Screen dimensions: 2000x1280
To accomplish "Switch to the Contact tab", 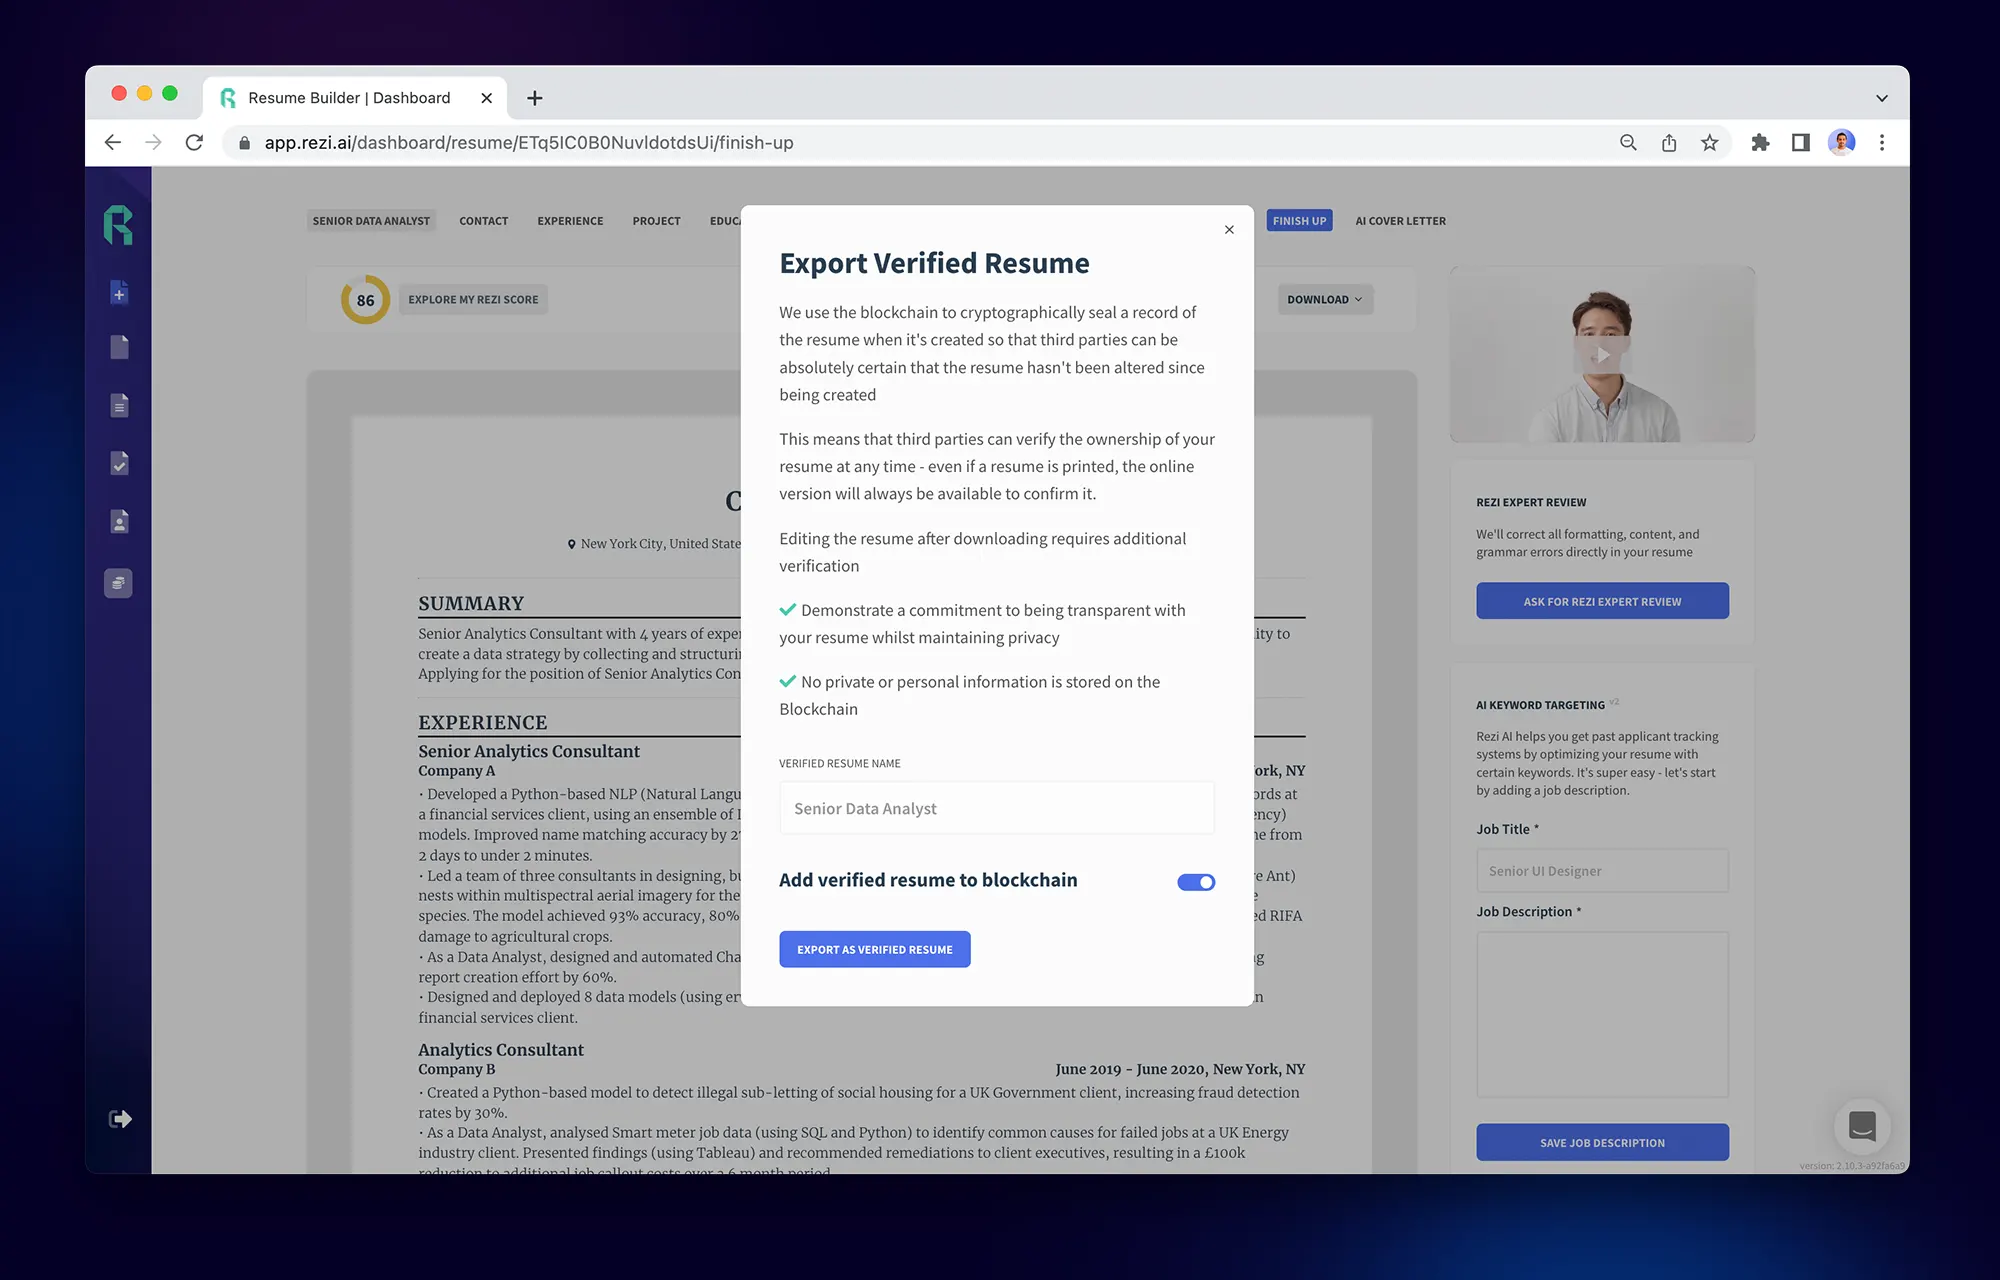I will [483, 221].
